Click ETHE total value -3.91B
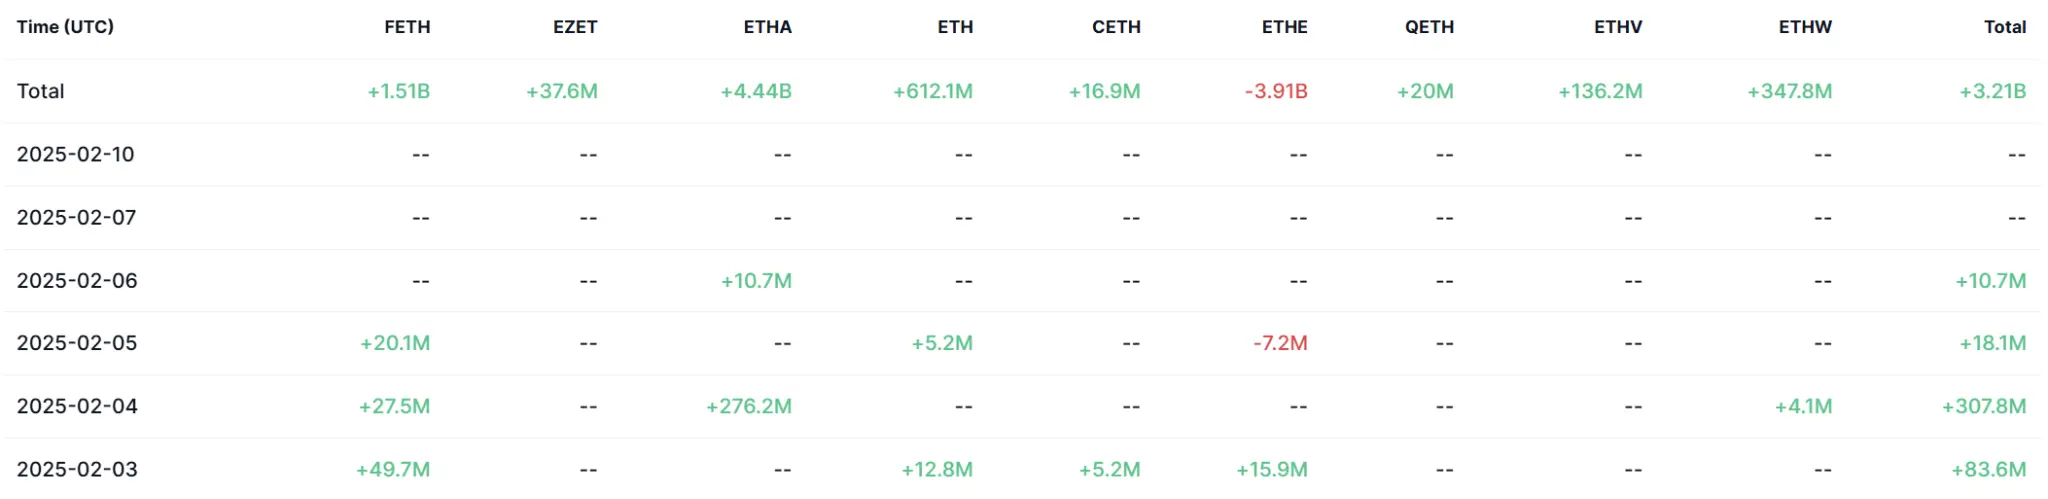Screen dimensions: 2048x499 [1276, 91]
